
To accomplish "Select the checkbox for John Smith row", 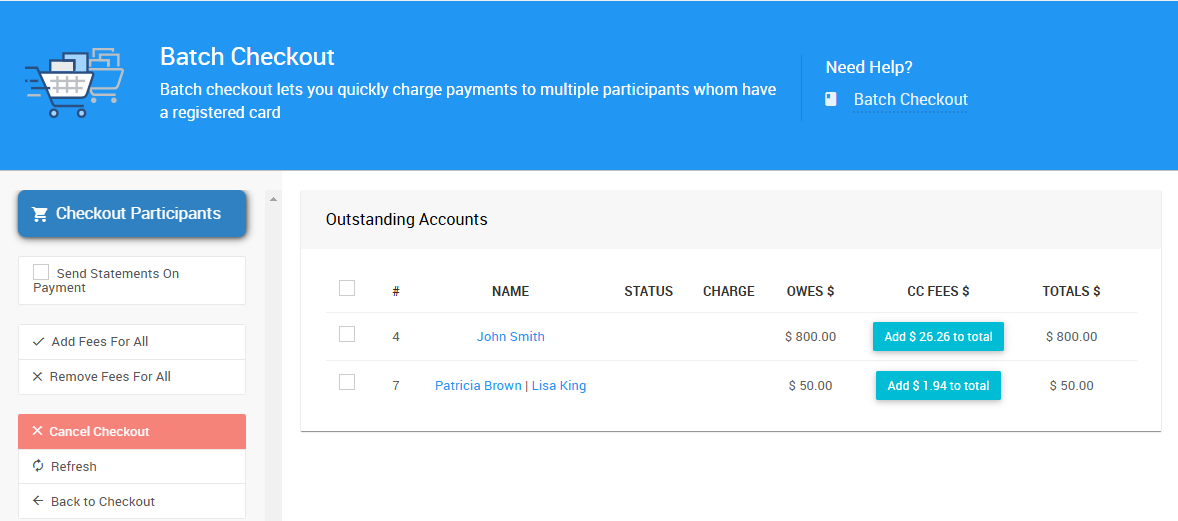I will (347, 334).
